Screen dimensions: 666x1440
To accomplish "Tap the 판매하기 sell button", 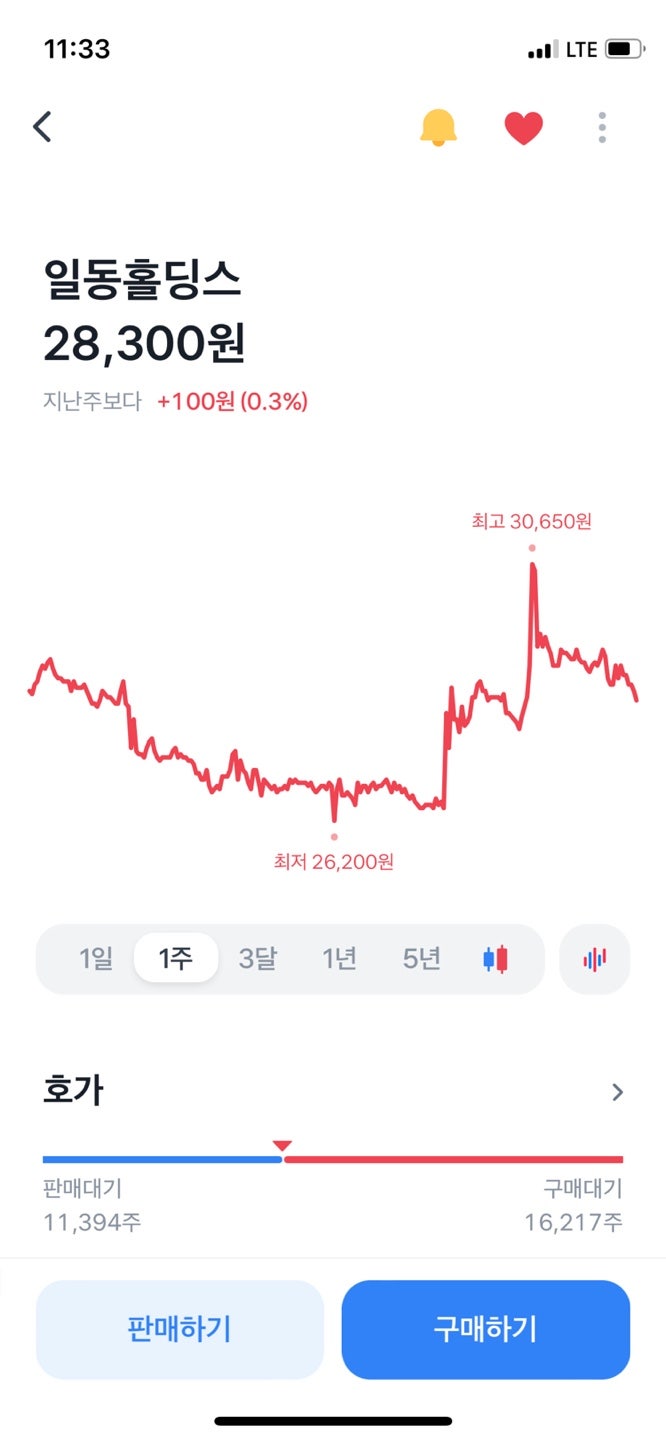I will (x=179, y=1329).
